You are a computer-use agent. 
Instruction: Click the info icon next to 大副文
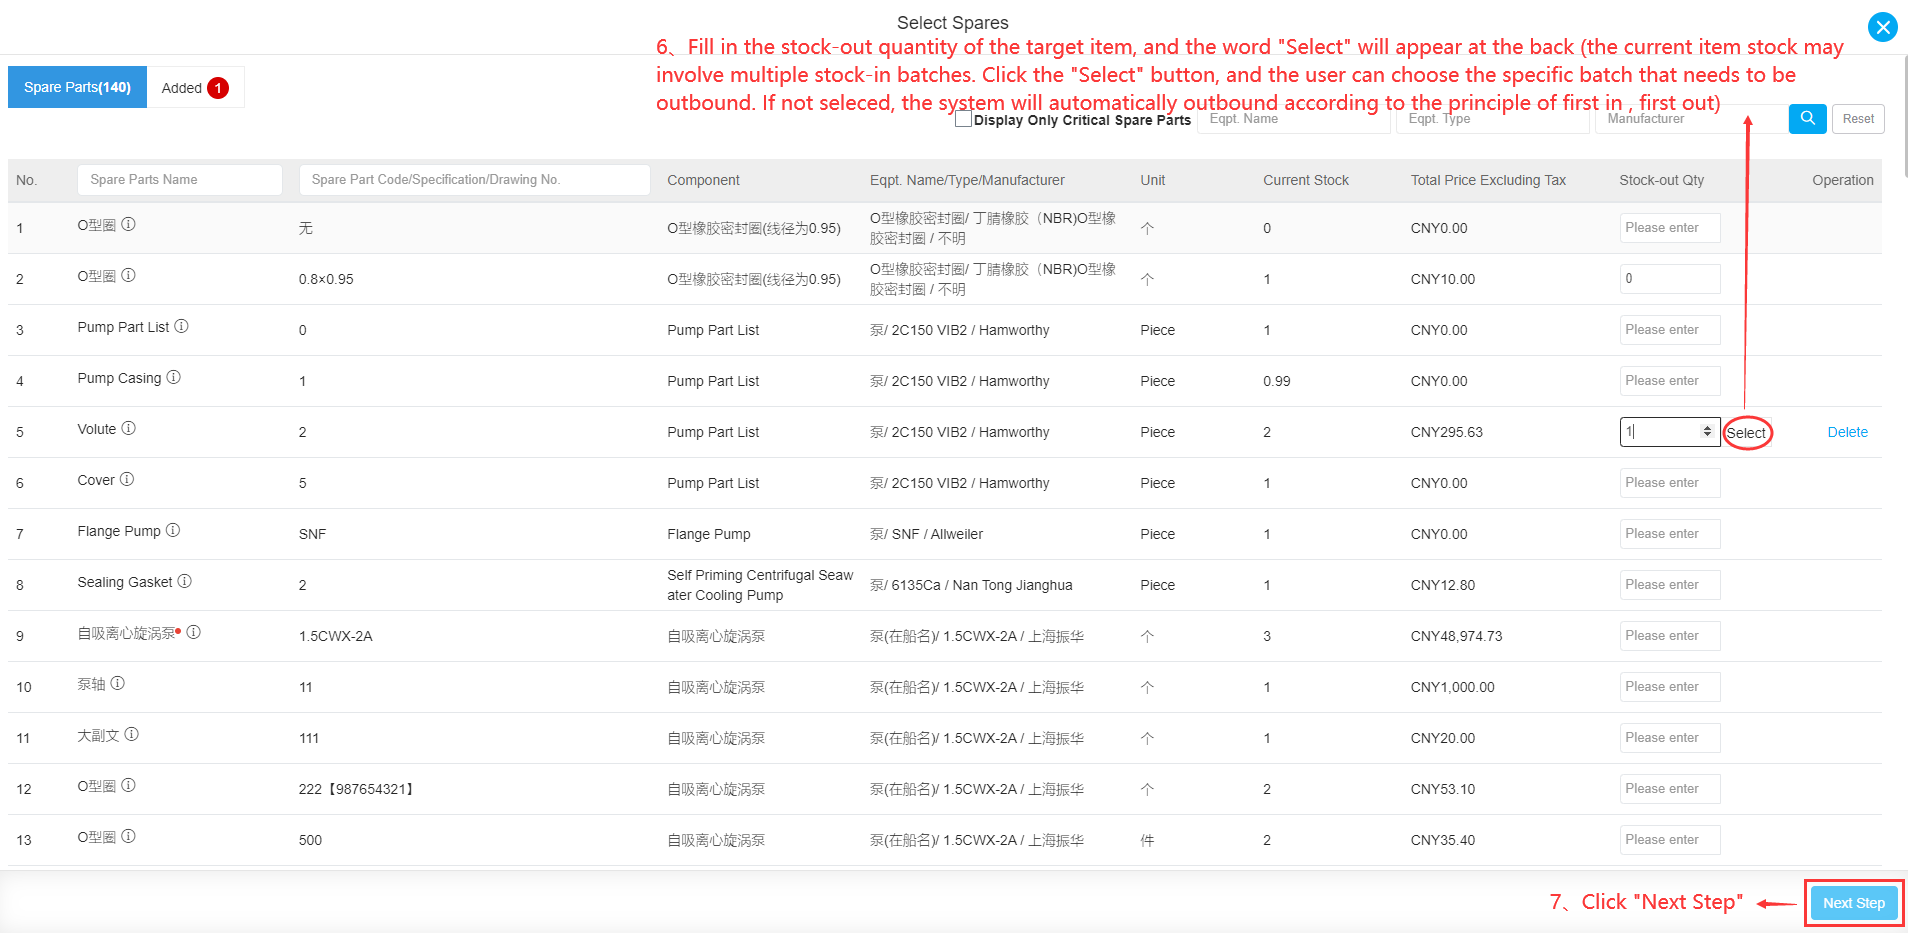[x=131, y=734]
